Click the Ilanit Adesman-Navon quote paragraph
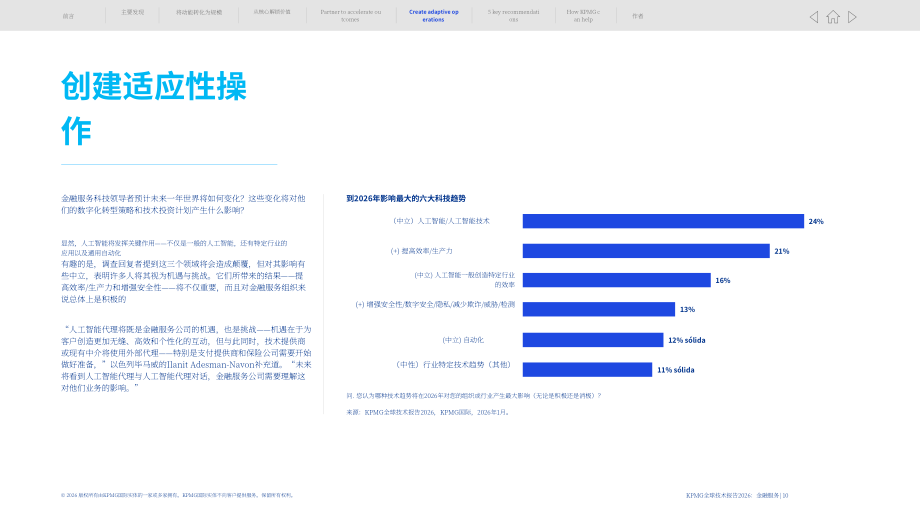The height and width of the screenshot is (518, 920). pyautogui.click(x=186, y=358)
